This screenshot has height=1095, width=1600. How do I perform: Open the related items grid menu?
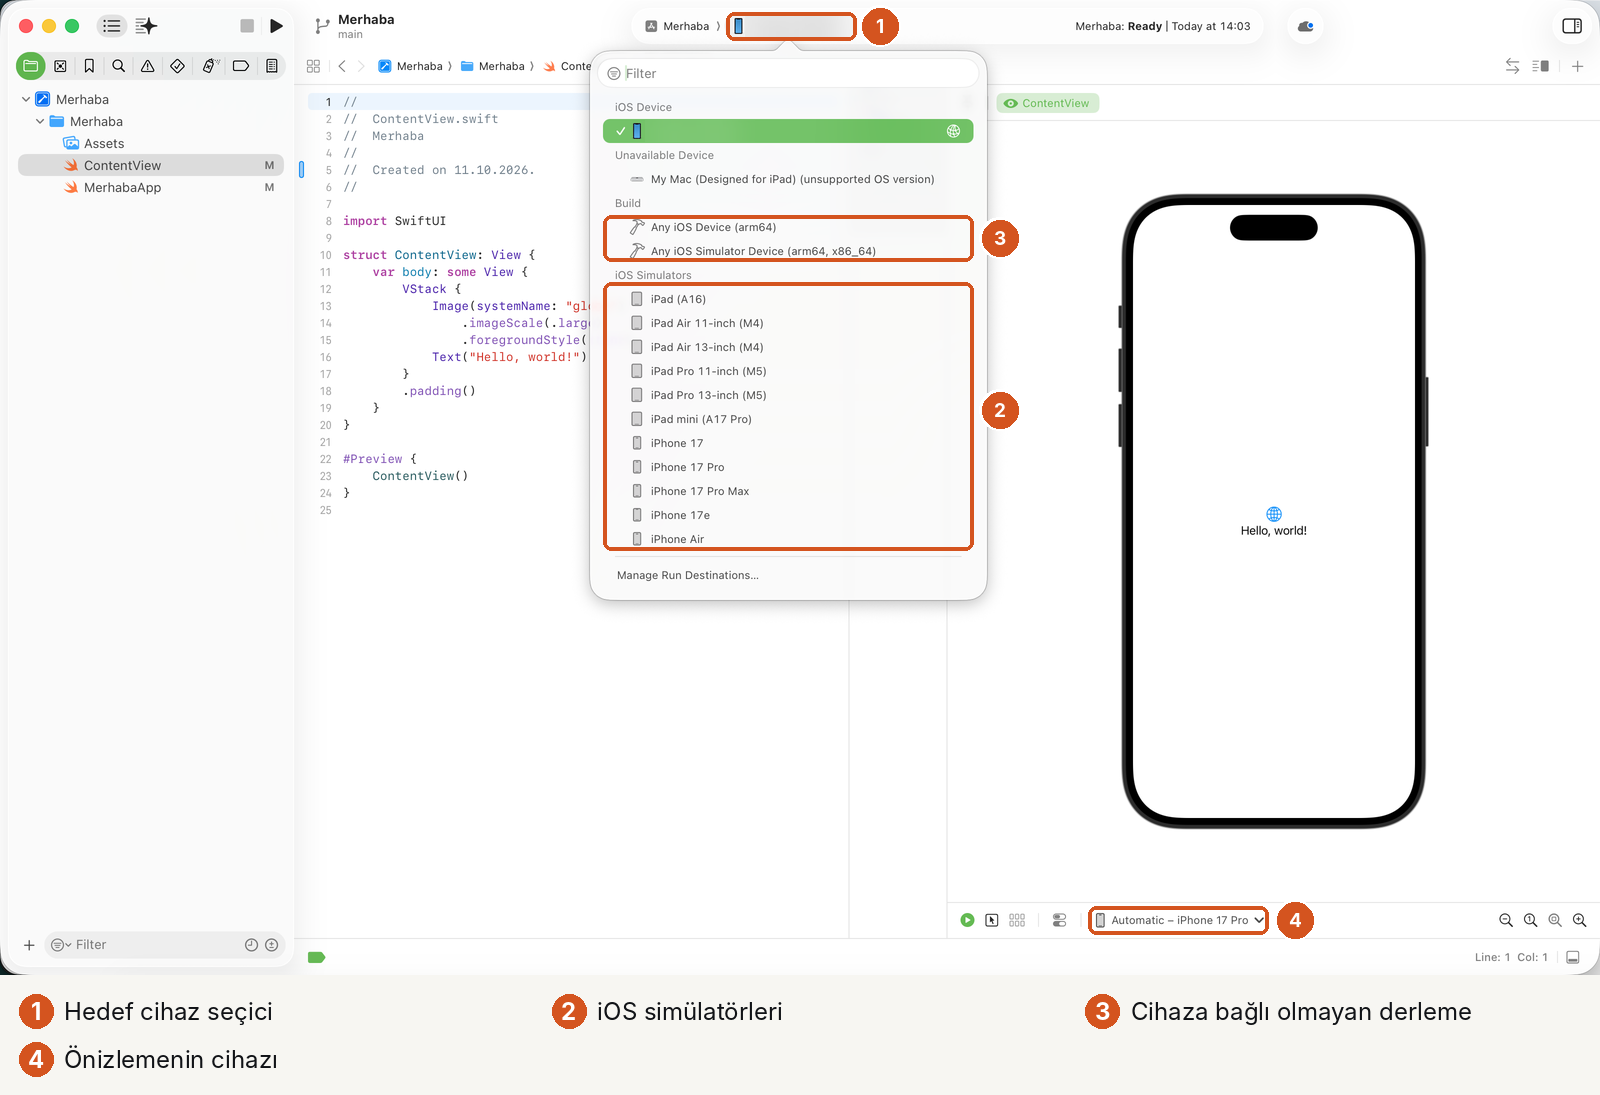click(313, 66)
